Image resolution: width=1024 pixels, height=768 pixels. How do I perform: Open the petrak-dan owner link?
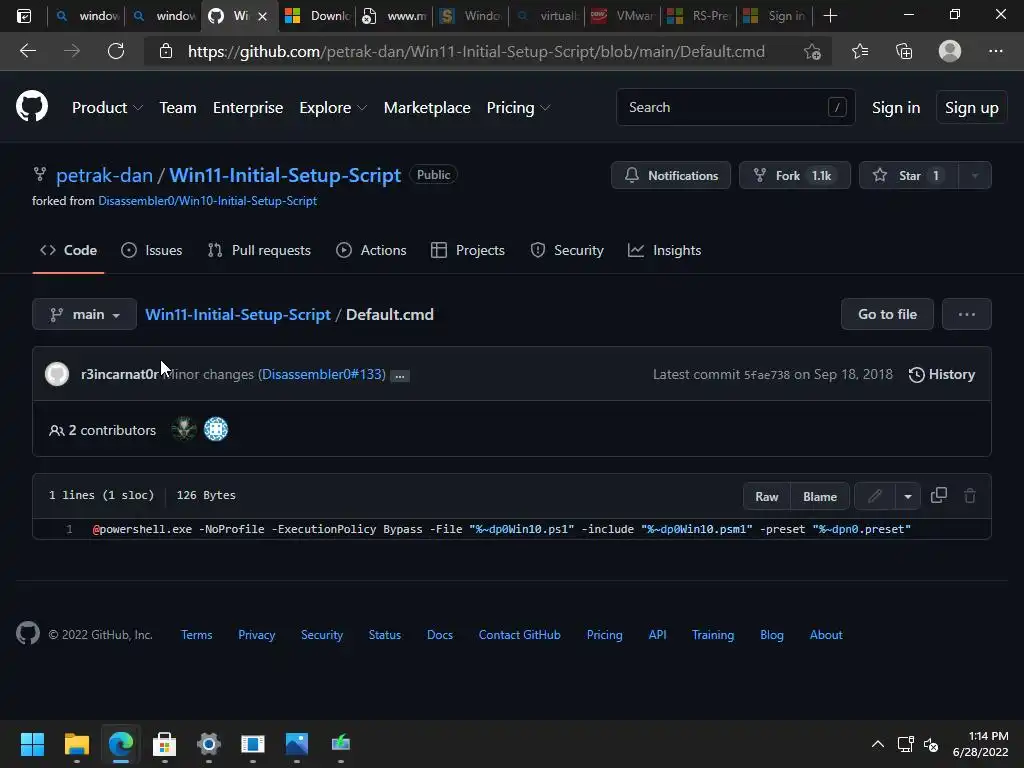(104, 175)
